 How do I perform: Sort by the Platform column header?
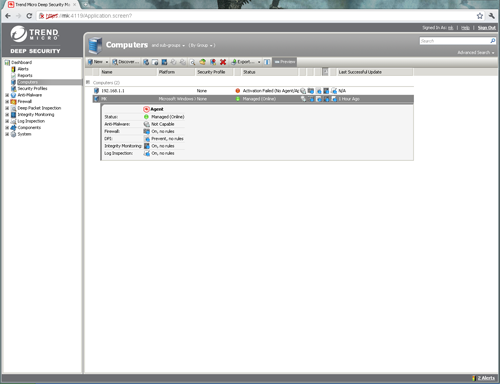(176, 72)
